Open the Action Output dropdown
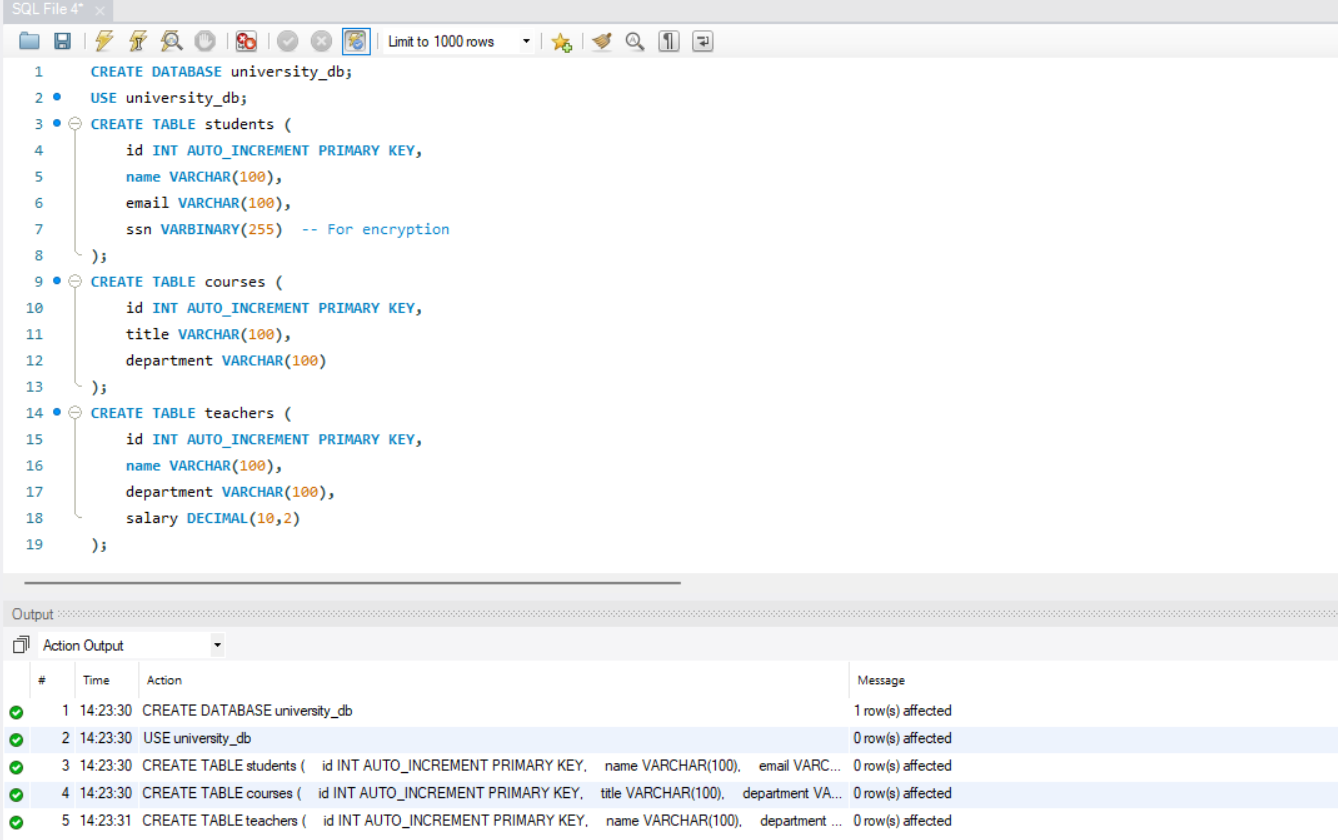Viewport: 1338px width, 840px height. [x=132, y=646]
